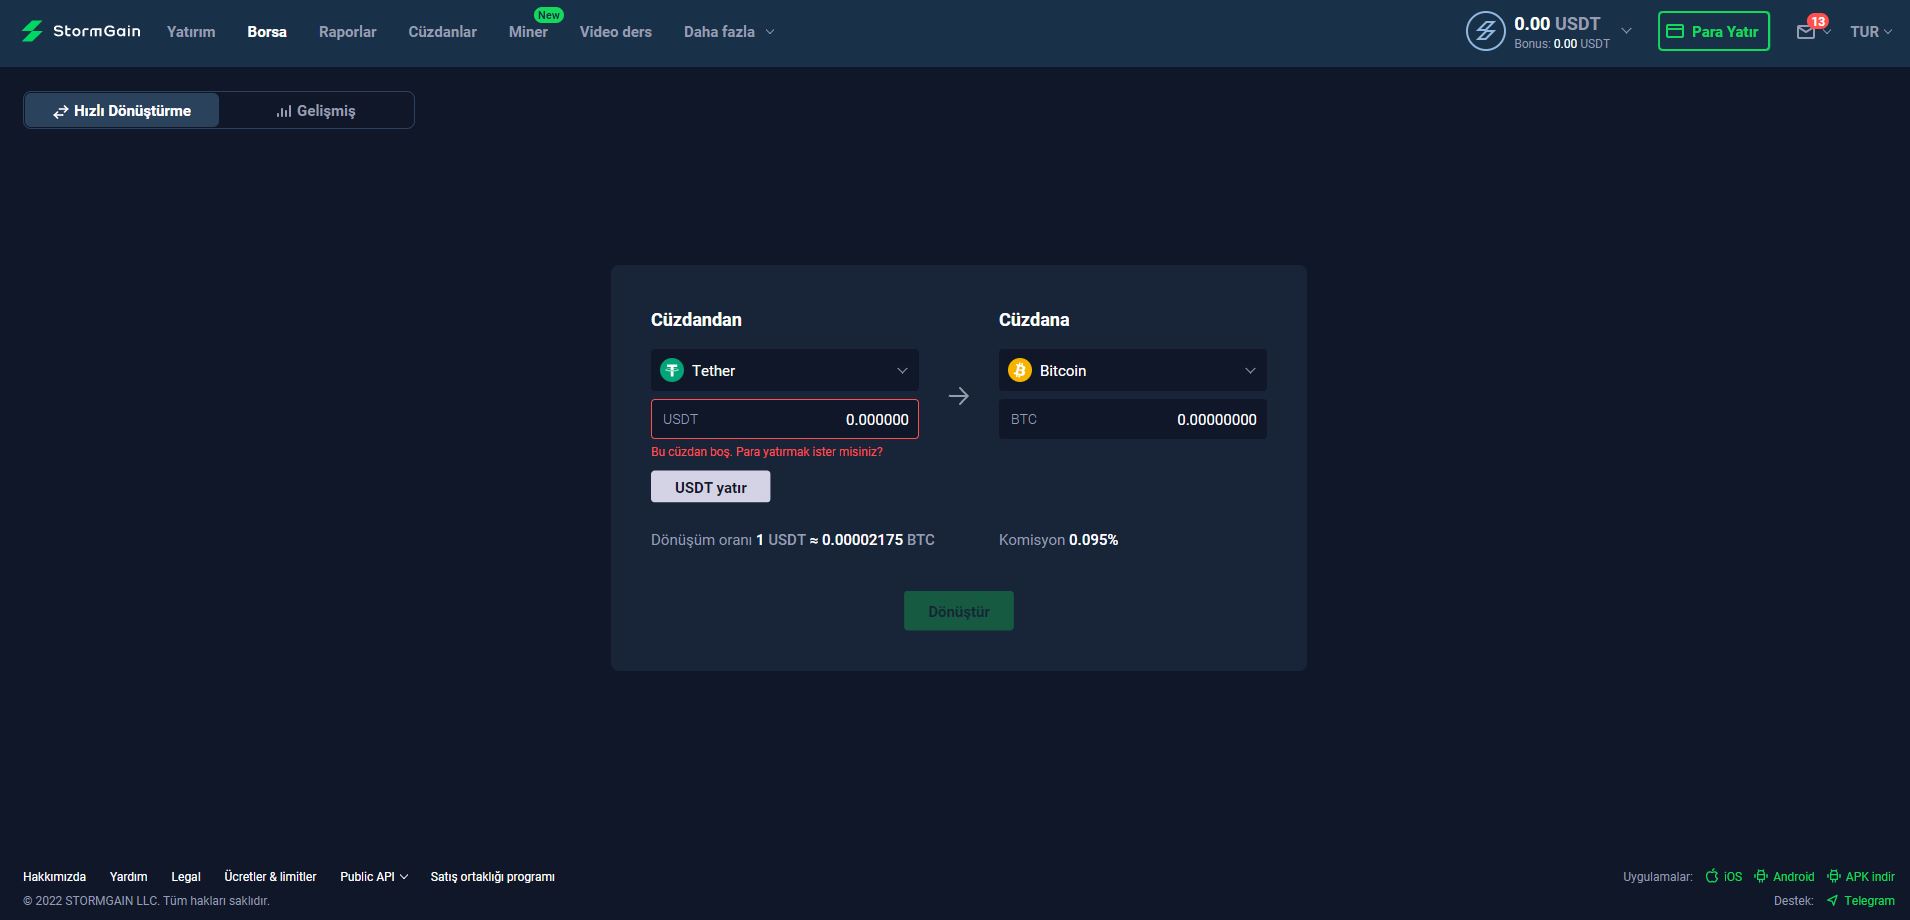1910x920 pixels.
Task: Click the lightning balance icon
Action: pyautogui.click(x=1485, y=31)
